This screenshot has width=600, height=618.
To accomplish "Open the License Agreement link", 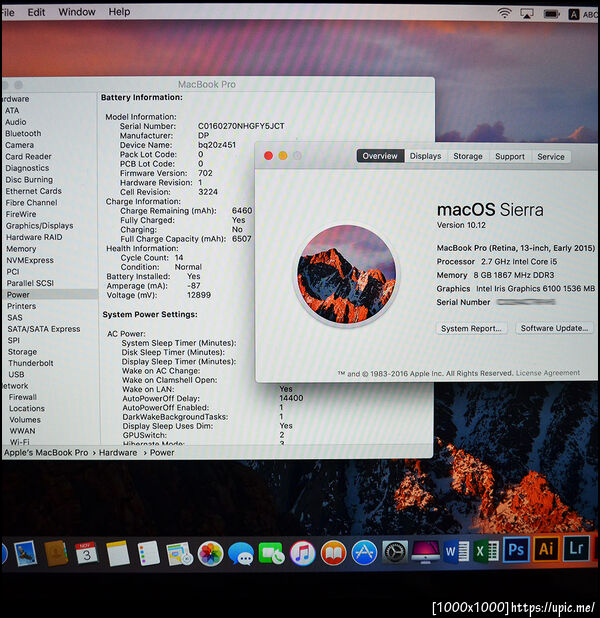I will coord(548,372).
